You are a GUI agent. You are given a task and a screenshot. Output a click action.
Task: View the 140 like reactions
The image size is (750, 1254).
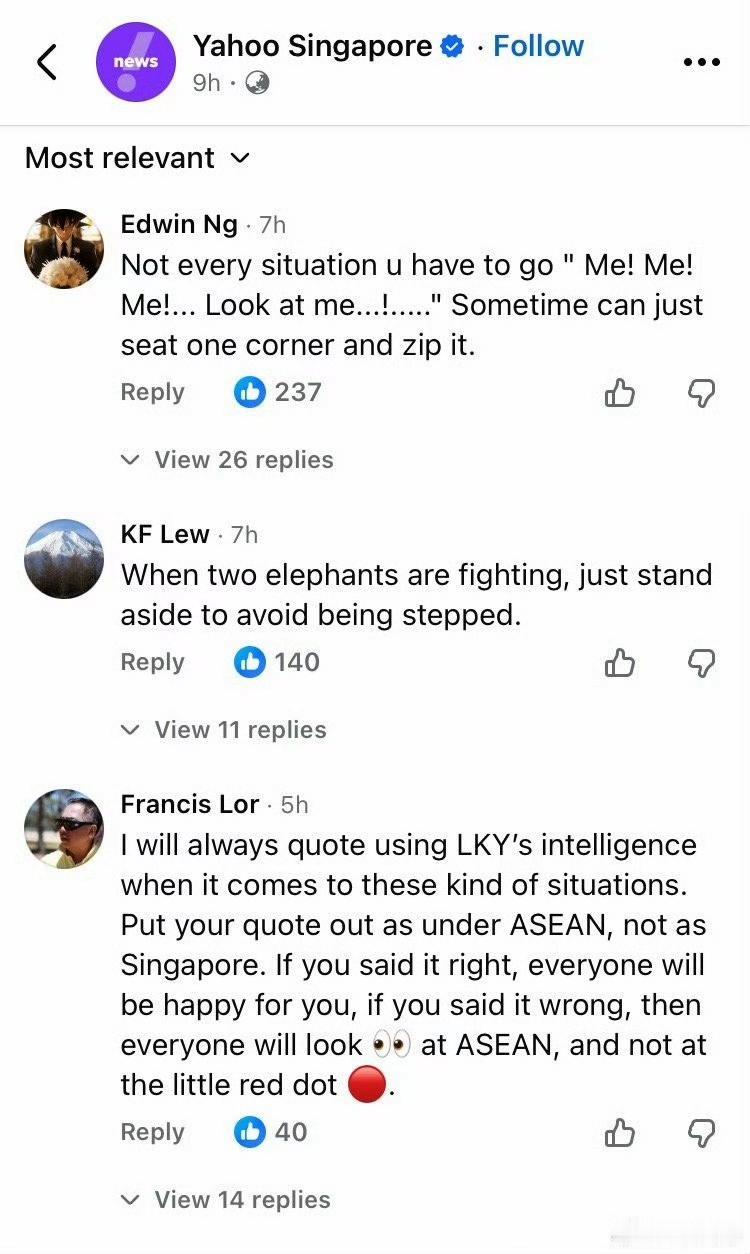point(277,662)
